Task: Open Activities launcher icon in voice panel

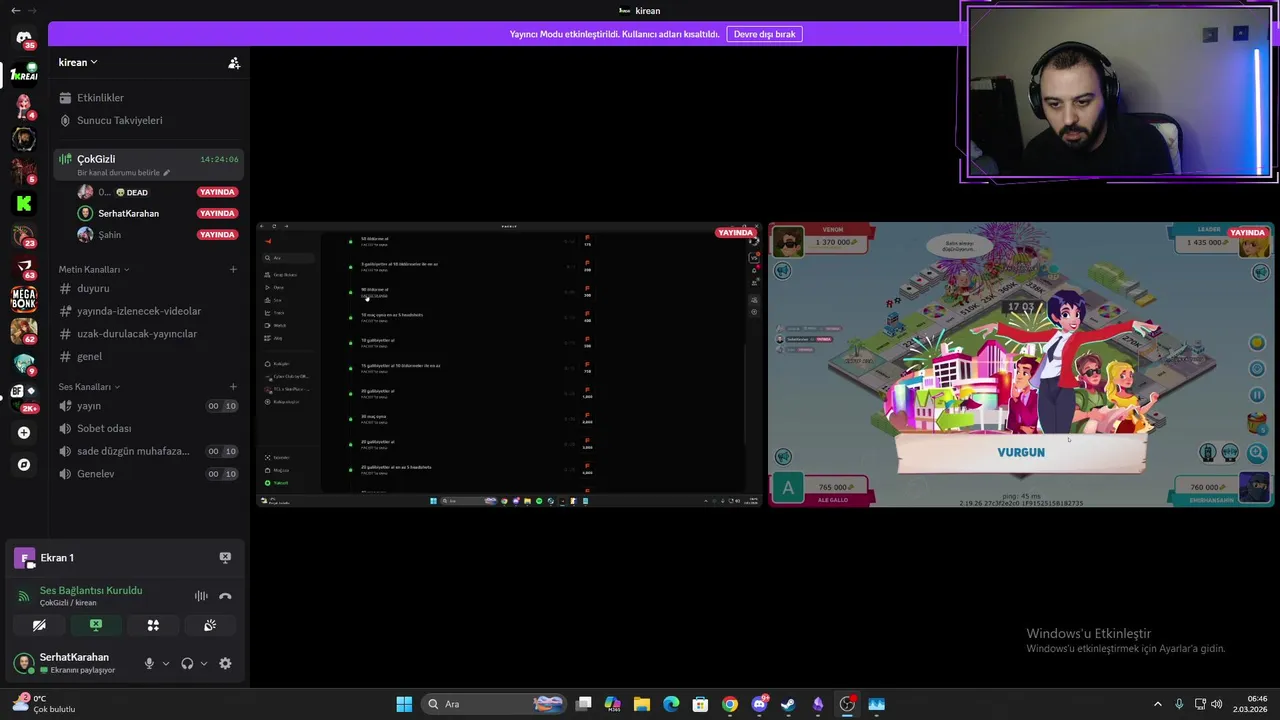Action: pyautogui.click(x=153, y=625)
